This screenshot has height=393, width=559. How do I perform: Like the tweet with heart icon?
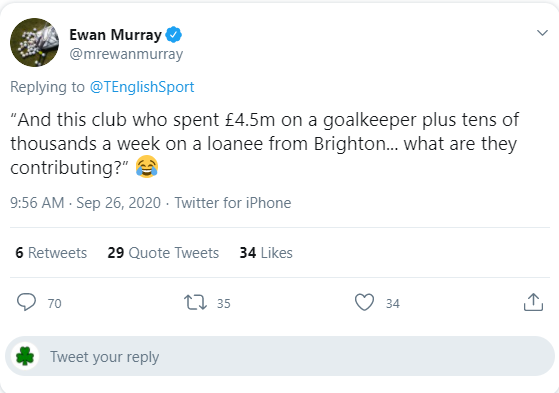(364, 302)
